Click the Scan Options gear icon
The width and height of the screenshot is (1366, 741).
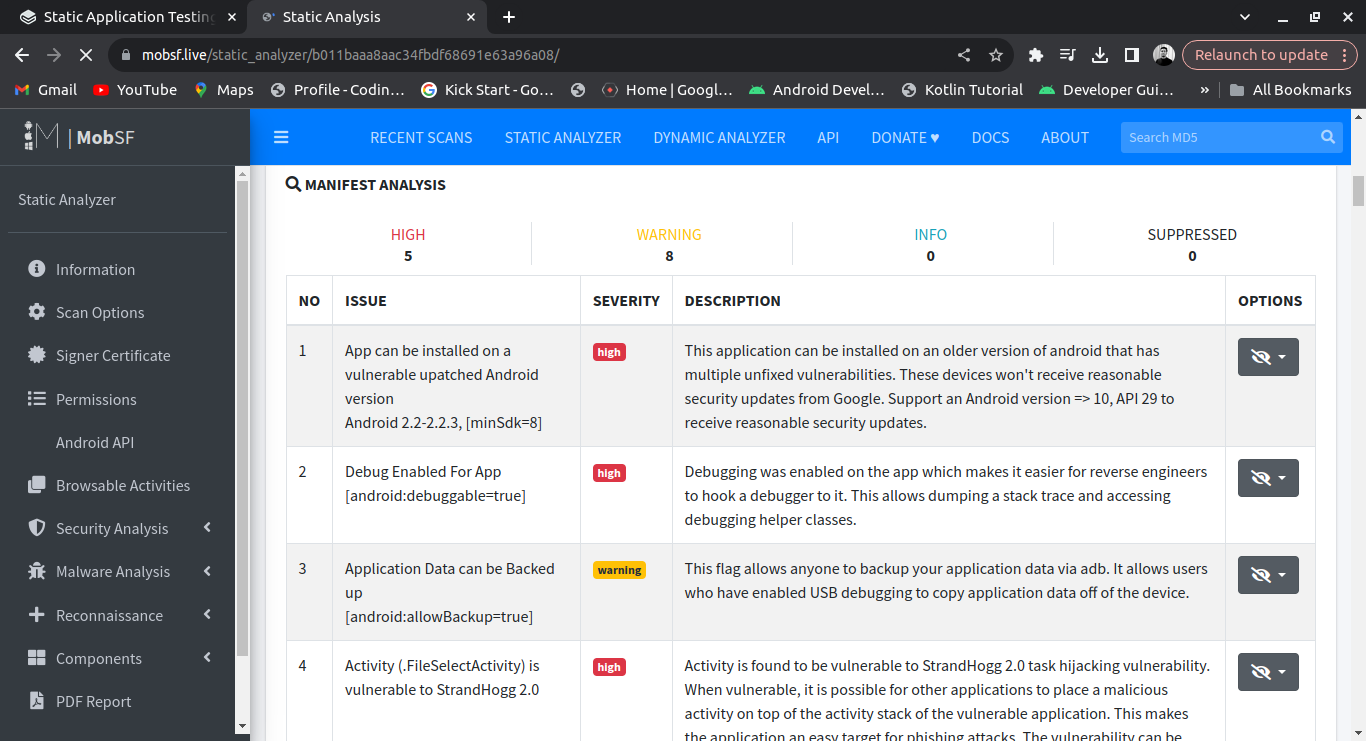(x=37, y=312)
